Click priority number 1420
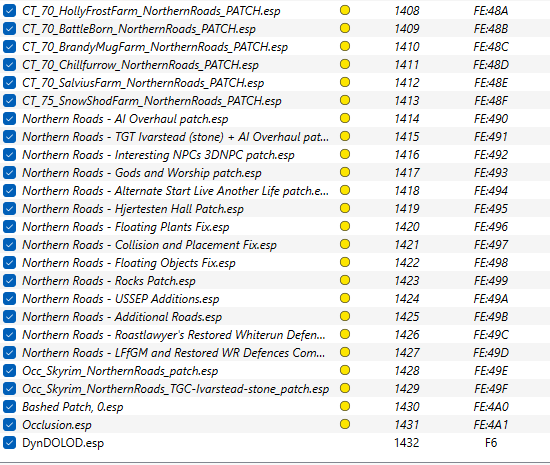This screenshot has height=465, width=550. click(407, 227)
